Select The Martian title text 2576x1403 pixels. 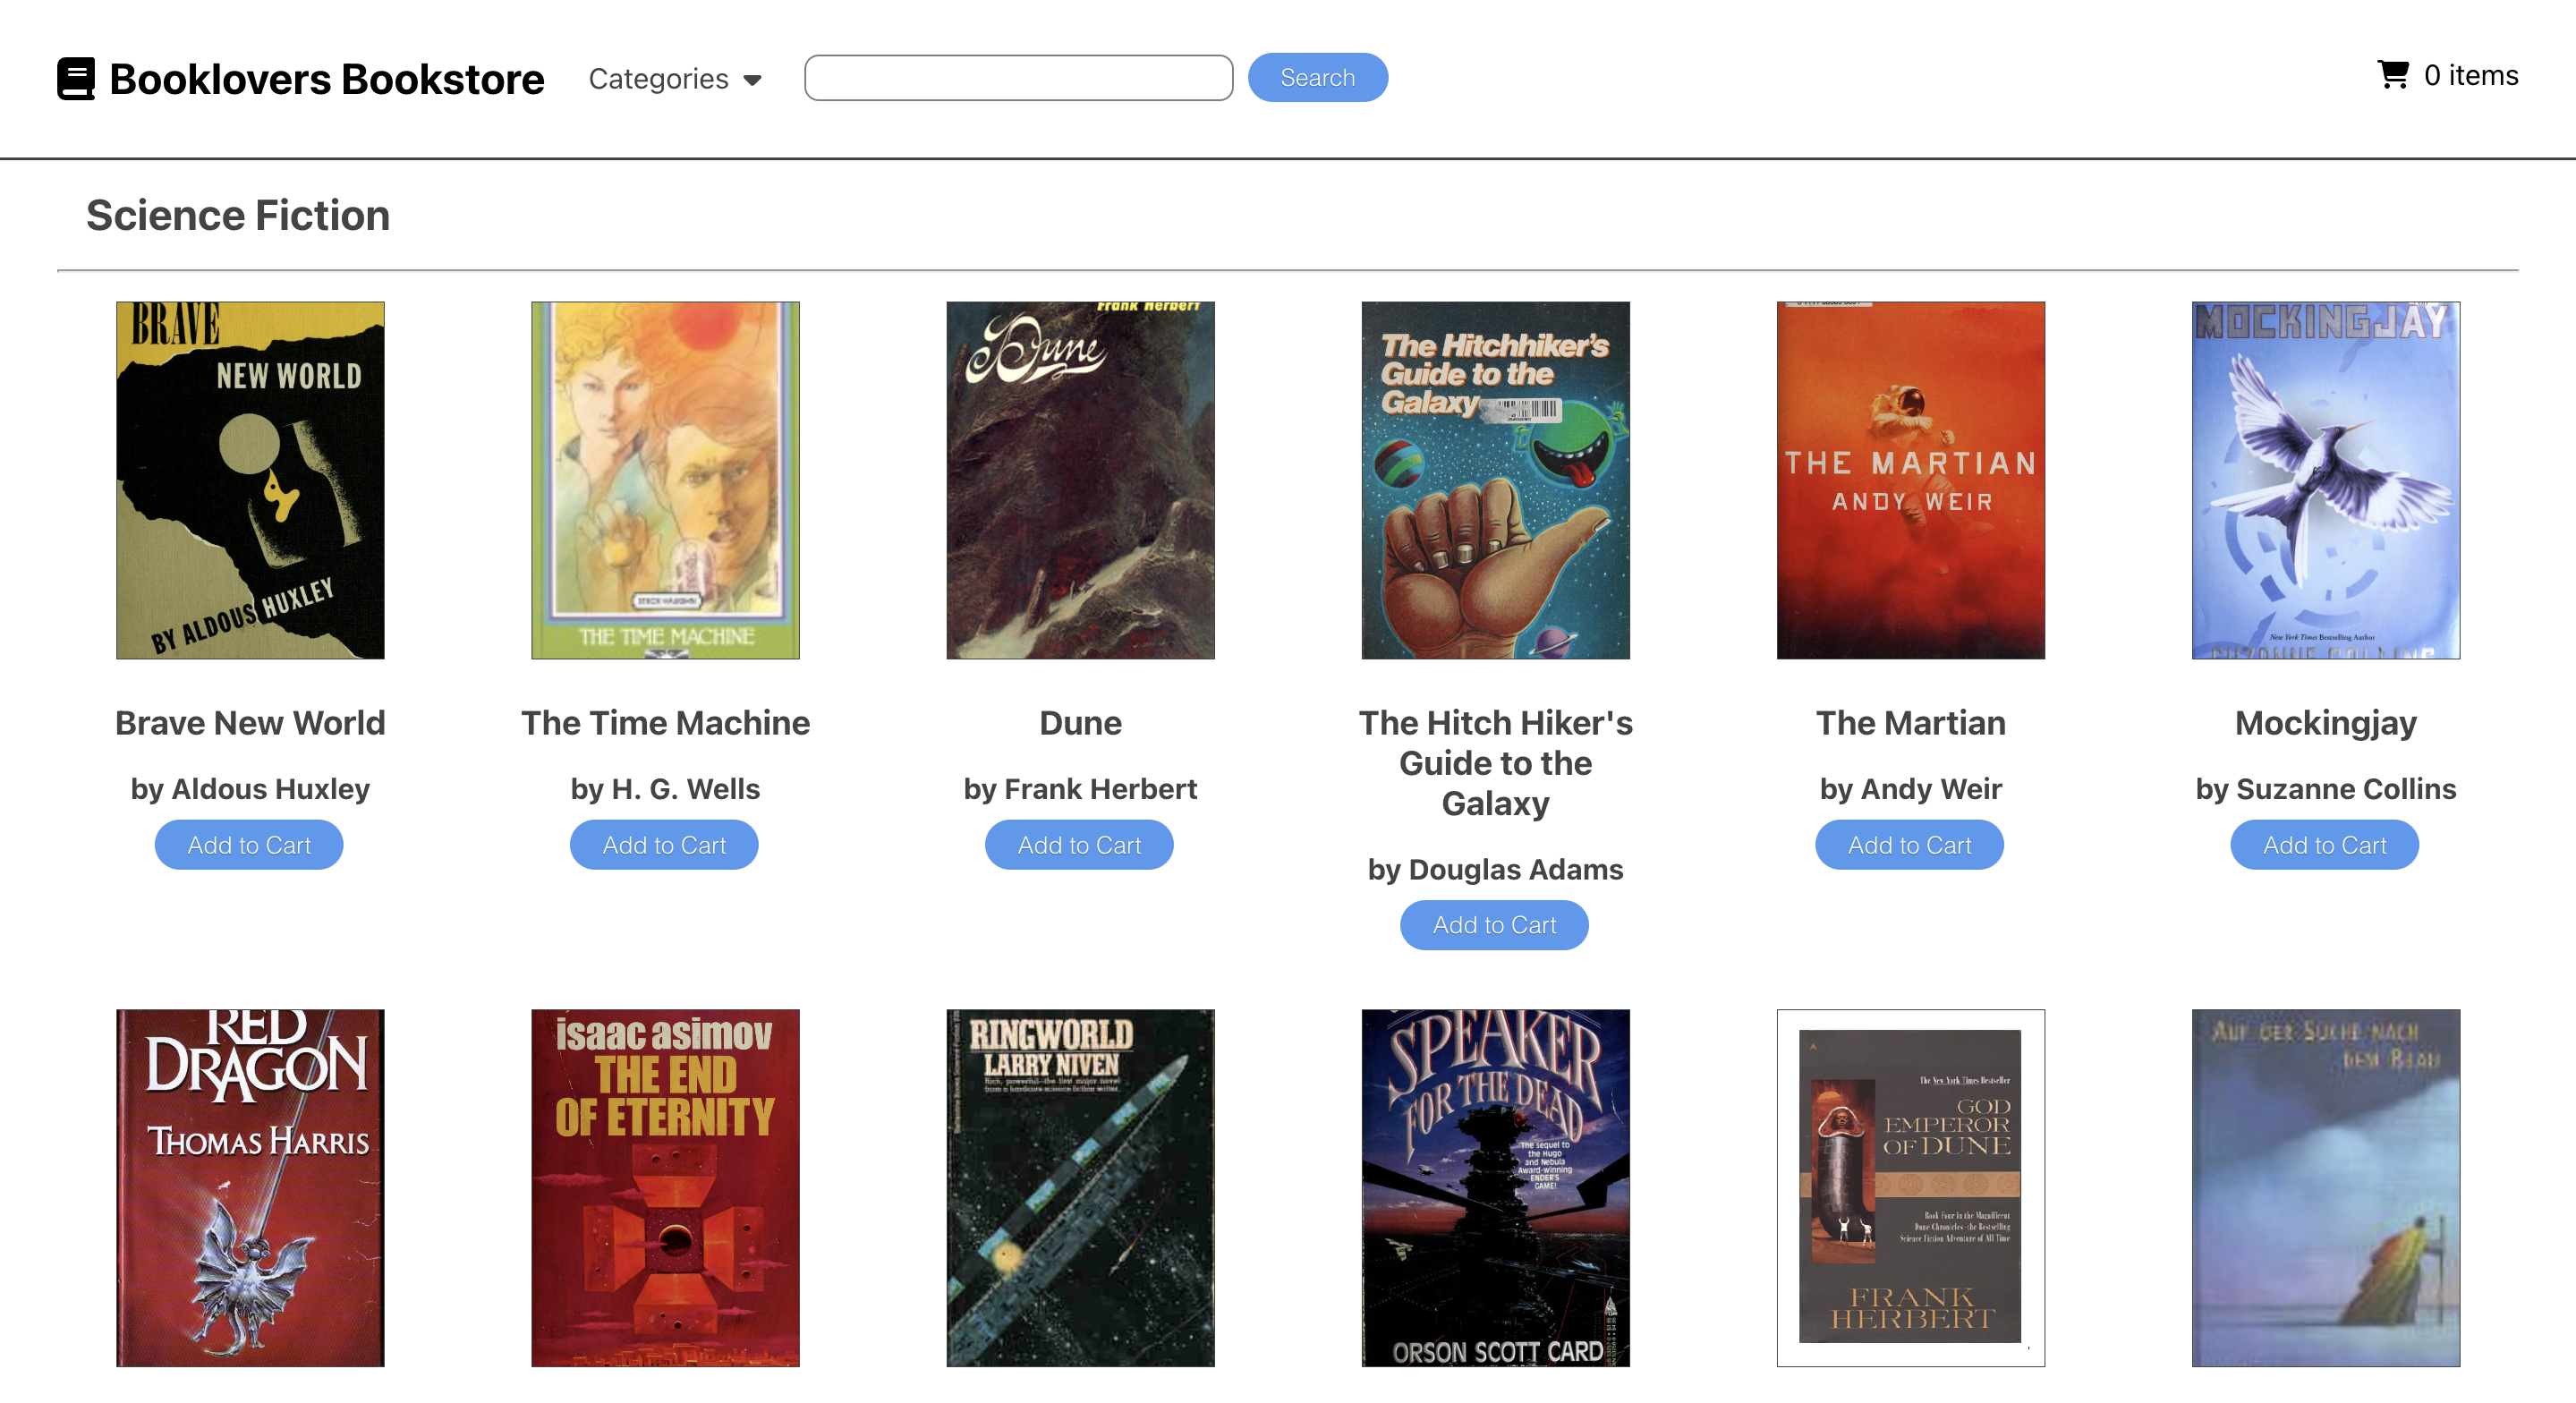coord(1910,723)
